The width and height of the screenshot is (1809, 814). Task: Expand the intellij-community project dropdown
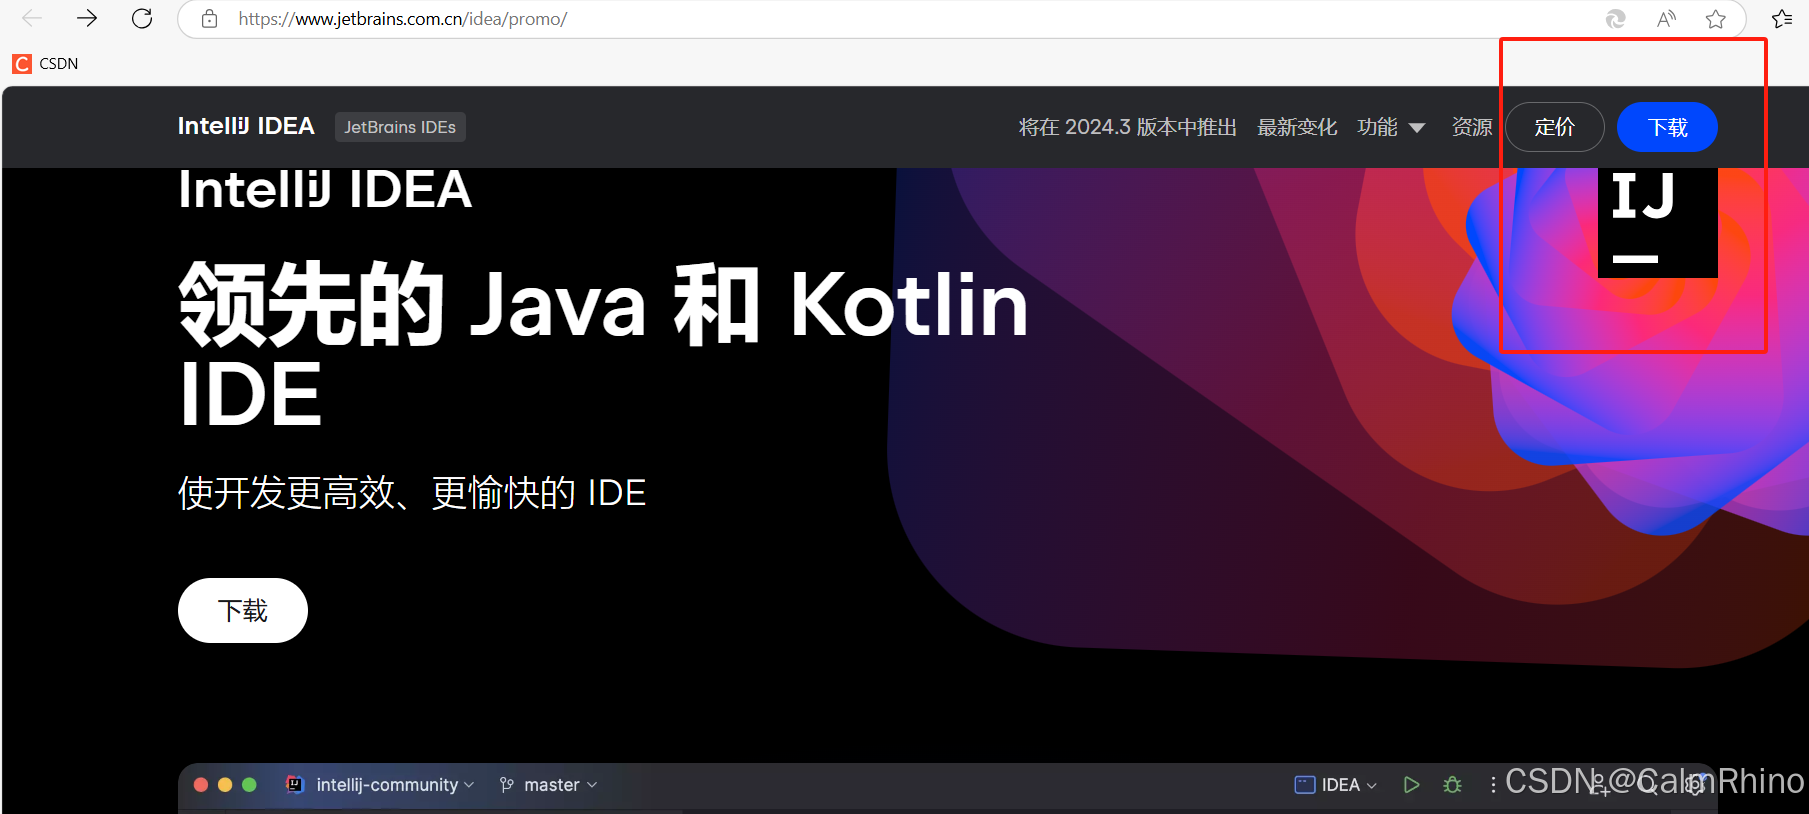pos(395,785)
